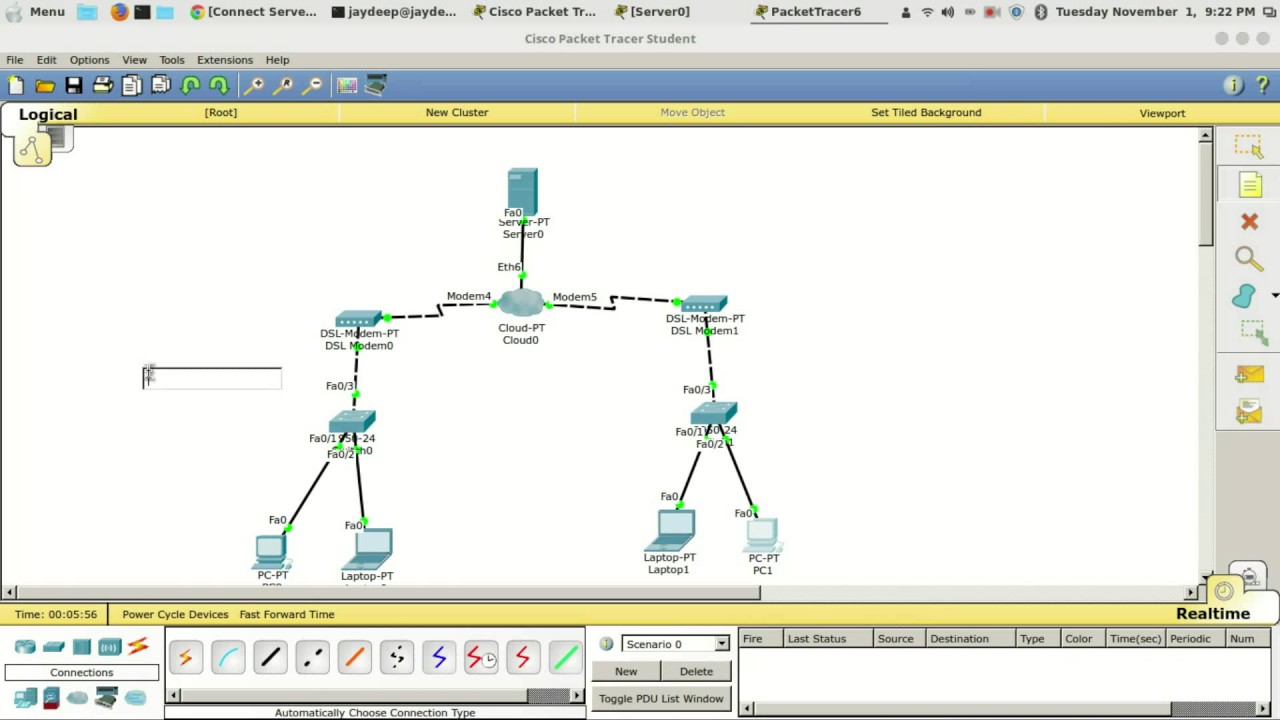1280x720 pixels.
Task: Click Set Tiled Background
Action: (926, 112)
